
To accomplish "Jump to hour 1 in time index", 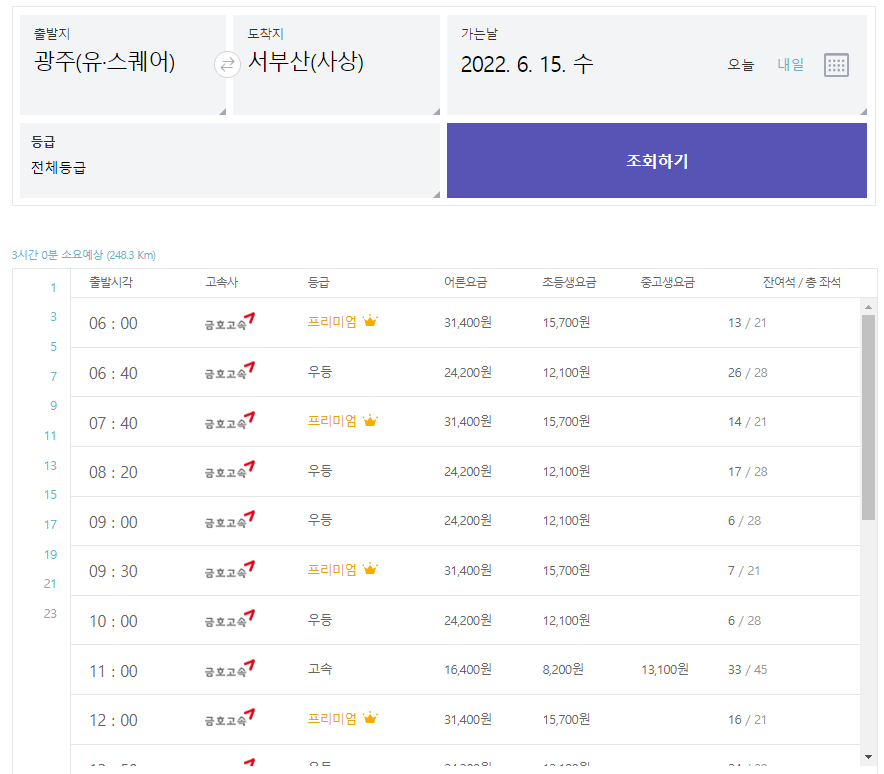I will pyautogui.click(x=53, y=288).
